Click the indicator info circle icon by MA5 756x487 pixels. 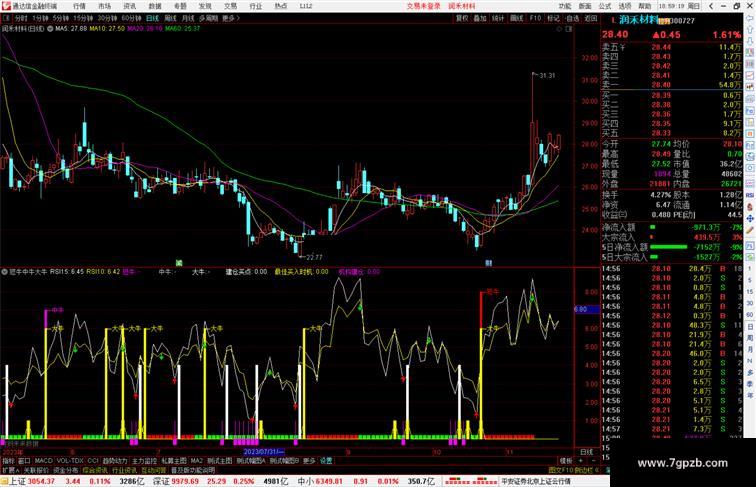point(50,29)
